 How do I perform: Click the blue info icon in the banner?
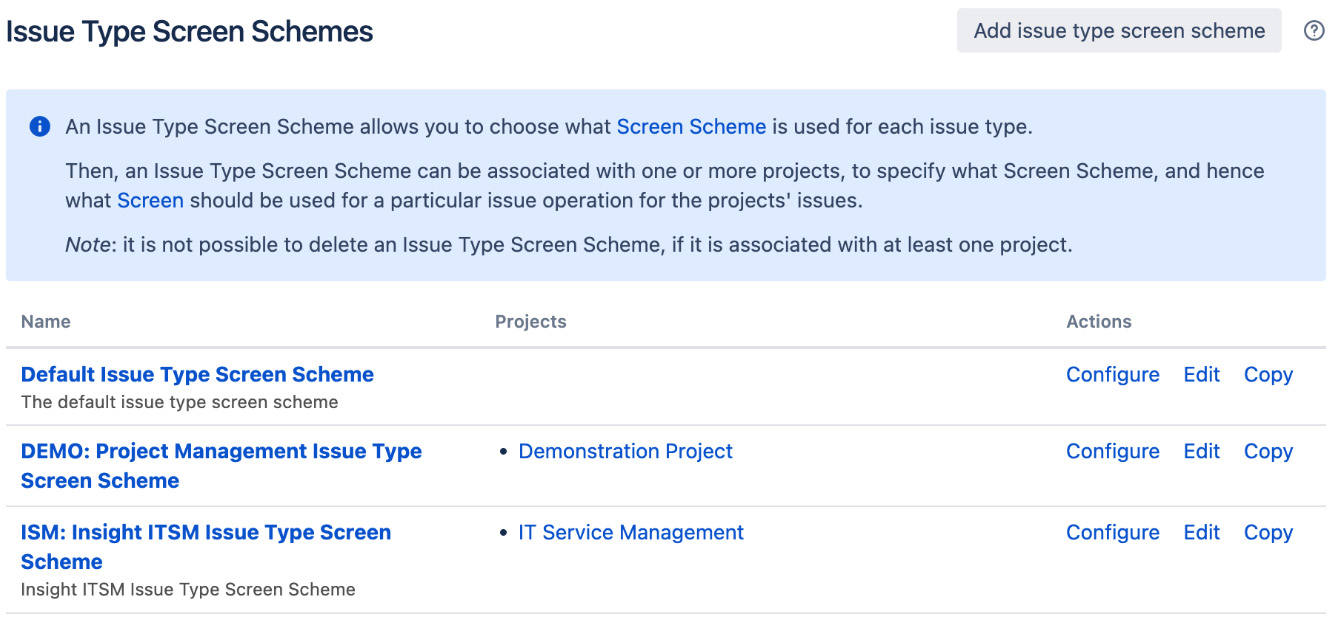39,127
